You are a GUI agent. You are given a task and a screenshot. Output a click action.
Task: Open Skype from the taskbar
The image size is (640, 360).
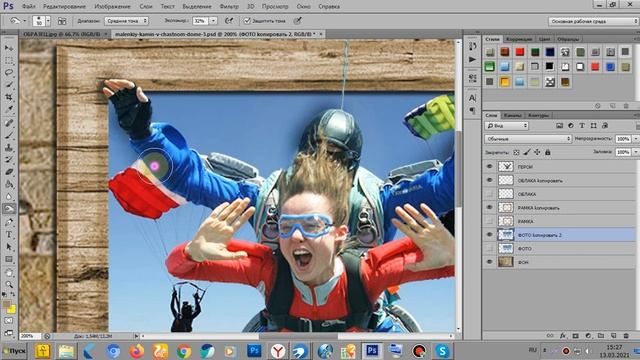[442, 351]
